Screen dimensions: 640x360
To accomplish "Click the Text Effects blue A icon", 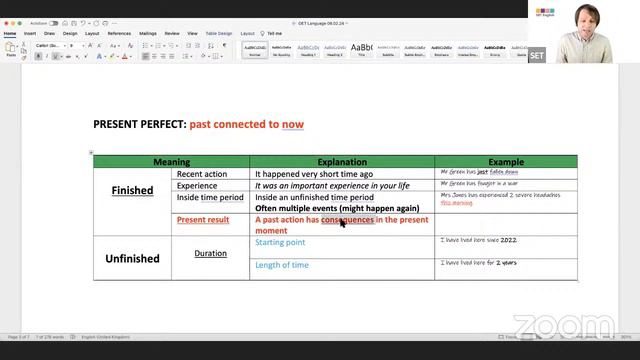I will point(99,56).
